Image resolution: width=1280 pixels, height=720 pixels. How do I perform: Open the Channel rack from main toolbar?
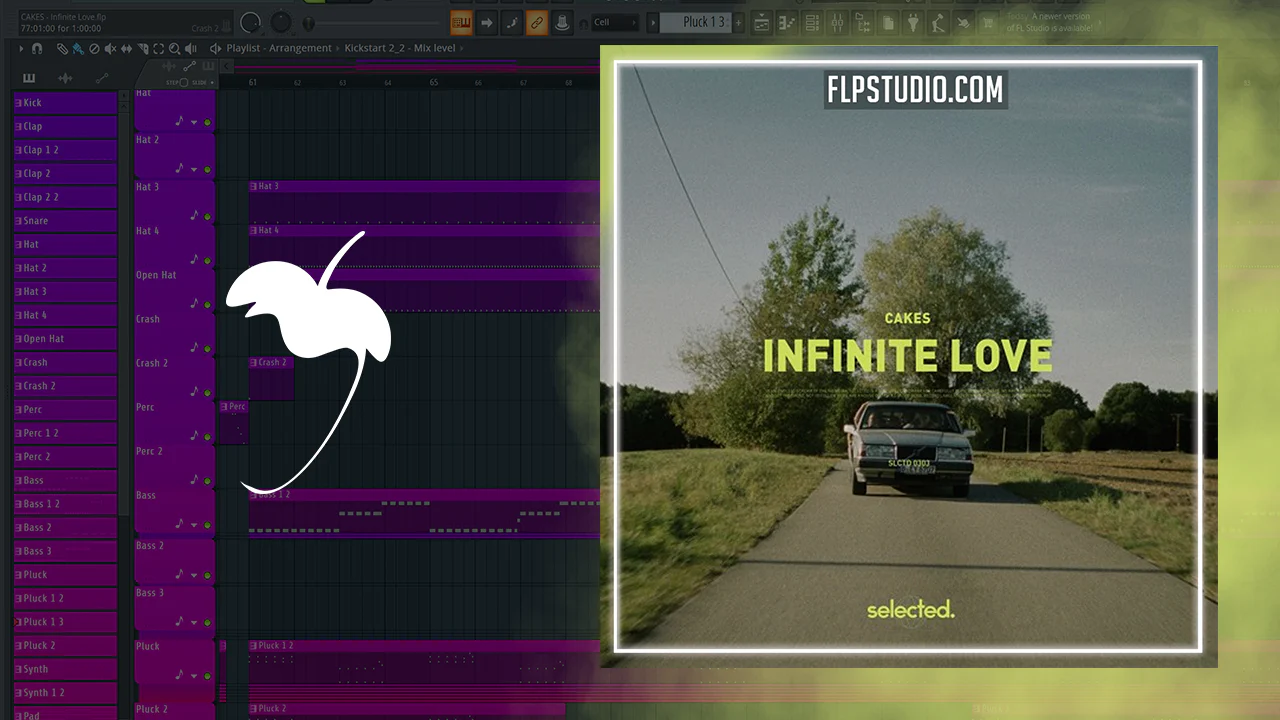(812, 22)
